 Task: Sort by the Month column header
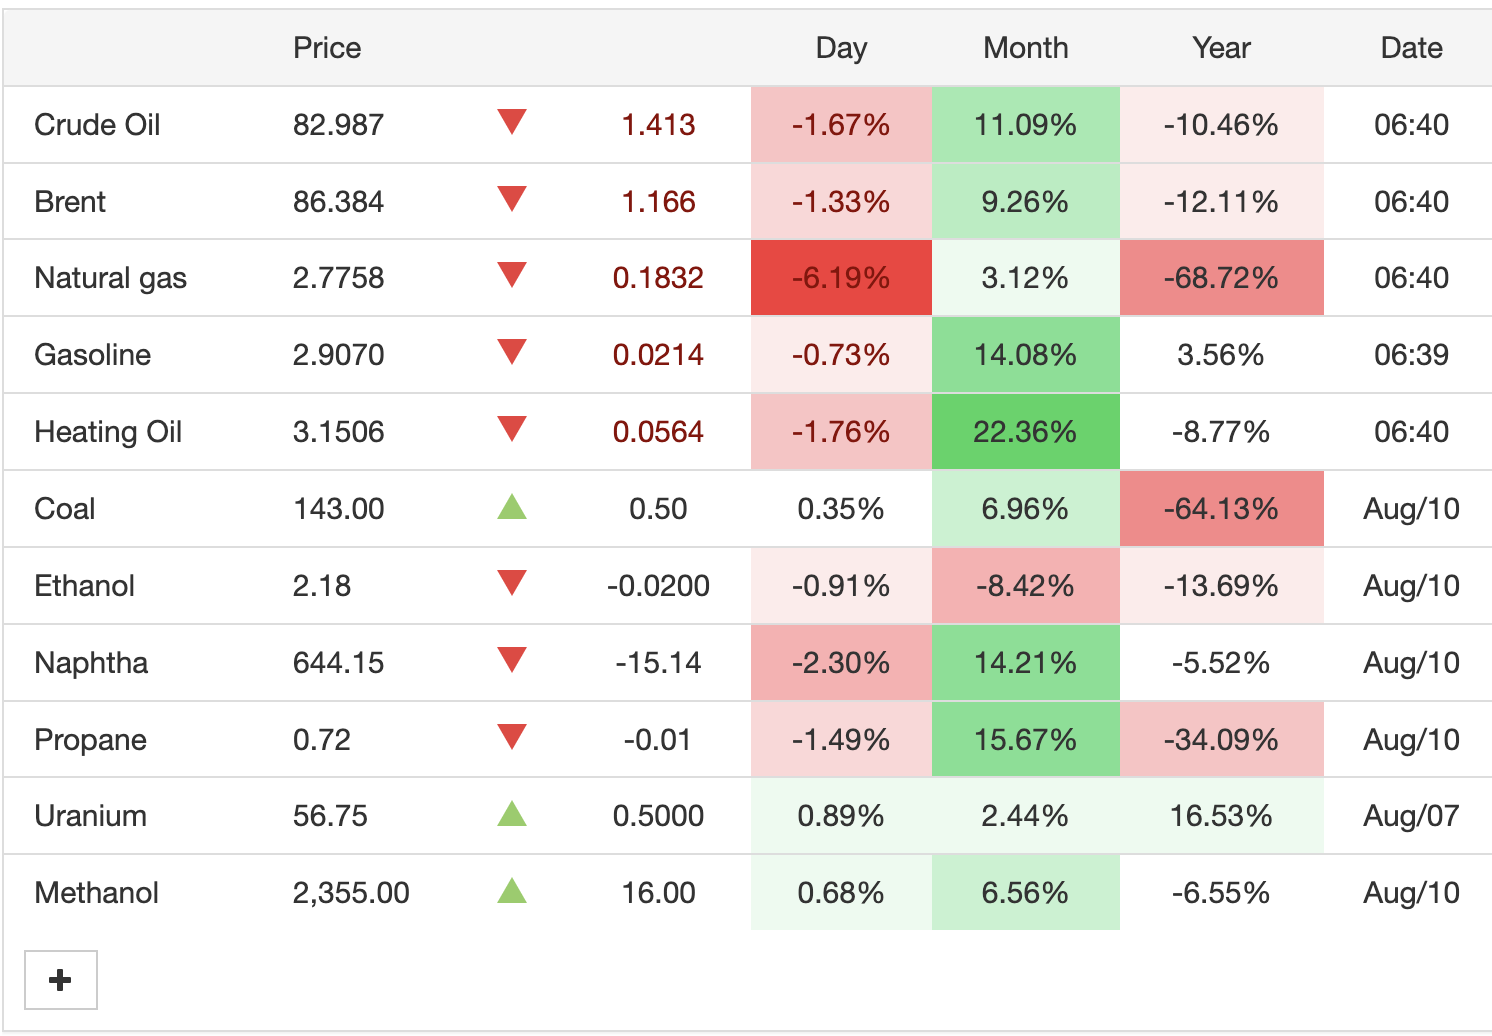point(1026,48)
